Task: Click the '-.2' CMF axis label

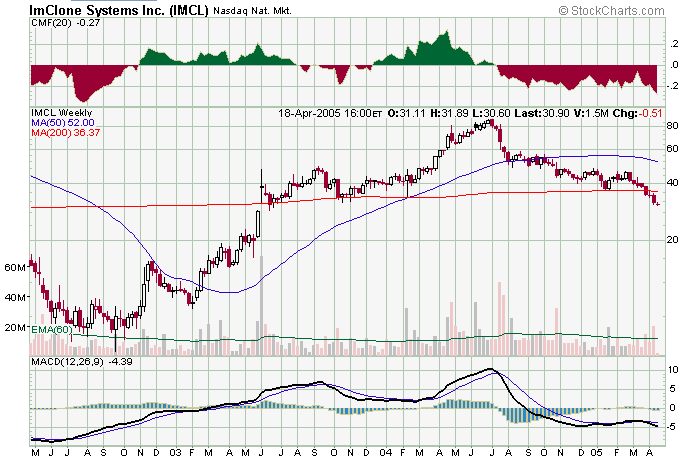Action: coord(673,86)
